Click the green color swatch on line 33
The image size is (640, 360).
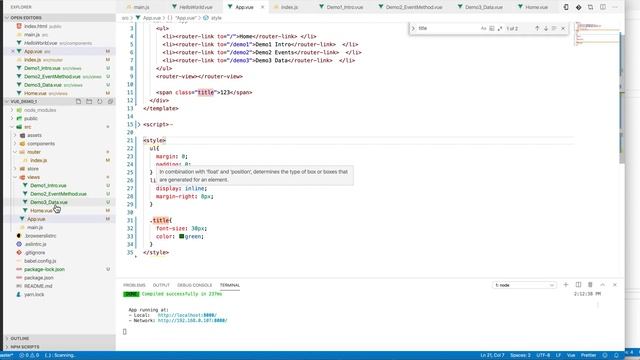pos(182,236)
